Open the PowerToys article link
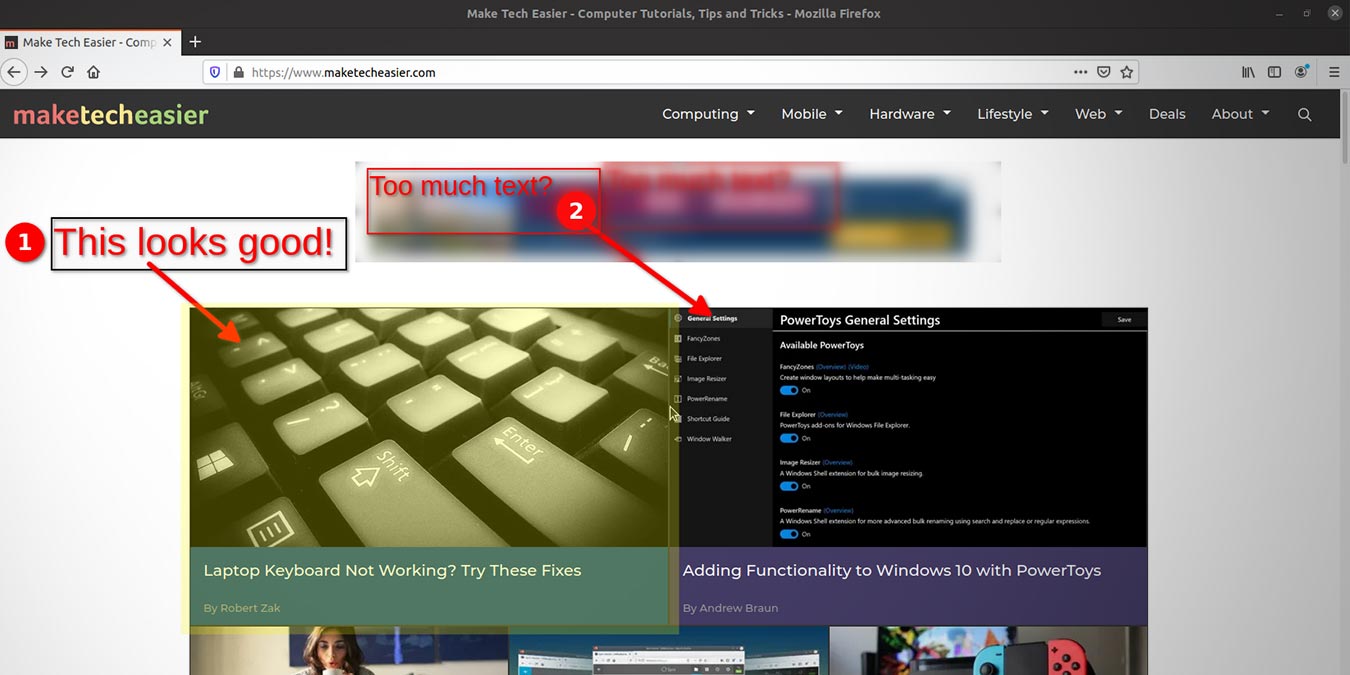This screenshot has width=1350, height=675. click(891, 570)
